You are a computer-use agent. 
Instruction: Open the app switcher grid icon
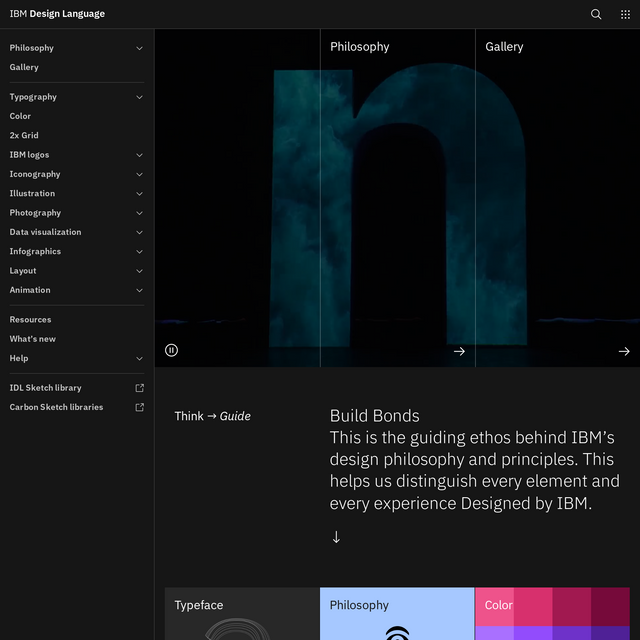pyautogui.click(x=625, y=14)
